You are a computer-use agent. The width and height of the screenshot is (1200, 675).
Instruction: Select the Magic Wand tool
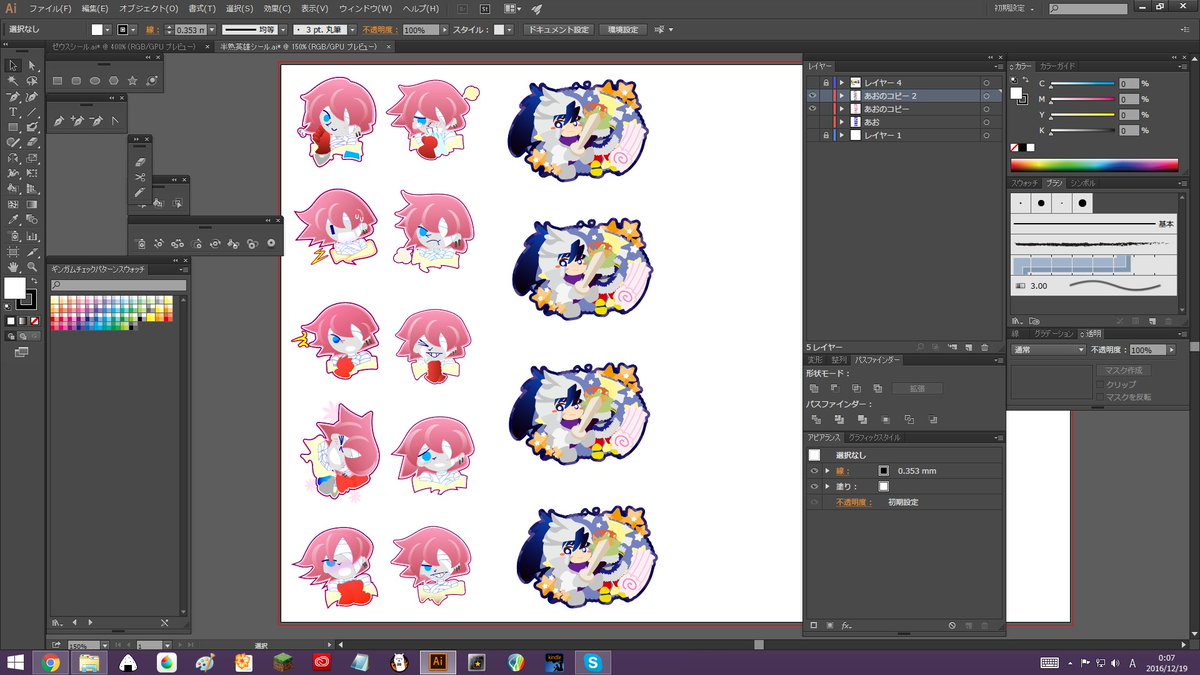click(13, 80)
